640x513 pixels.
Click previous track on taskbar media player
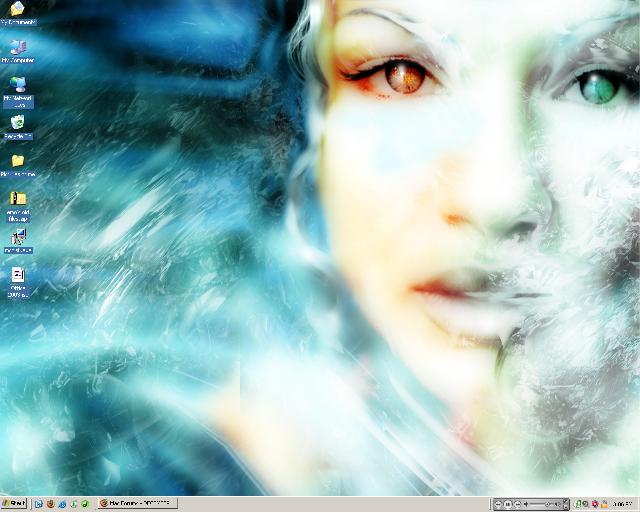tap(498, 504)
